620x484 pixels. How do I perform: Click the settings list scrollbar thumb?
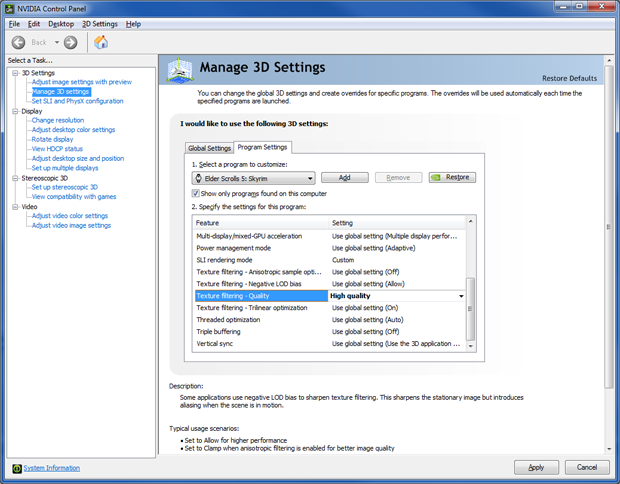pyautogui.click(x=471, y=309)
